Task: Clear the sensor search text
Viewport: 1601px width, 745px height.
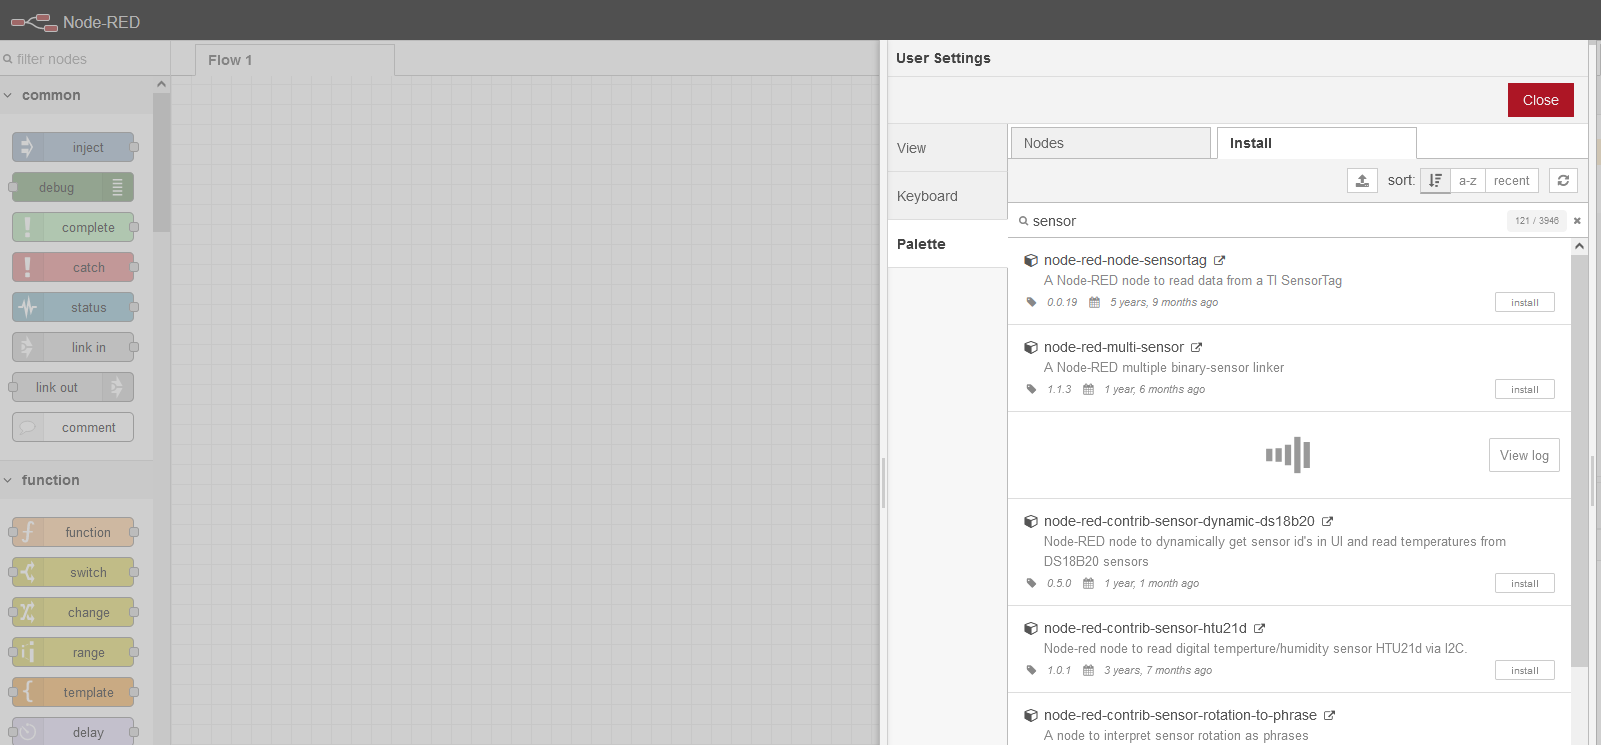Action: (1577, 221)
